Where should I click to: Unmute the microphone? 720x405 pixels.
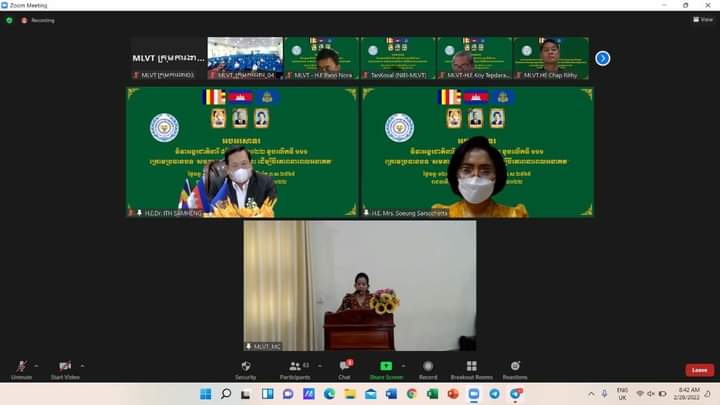pyautogui.click(x=21, y=368)
